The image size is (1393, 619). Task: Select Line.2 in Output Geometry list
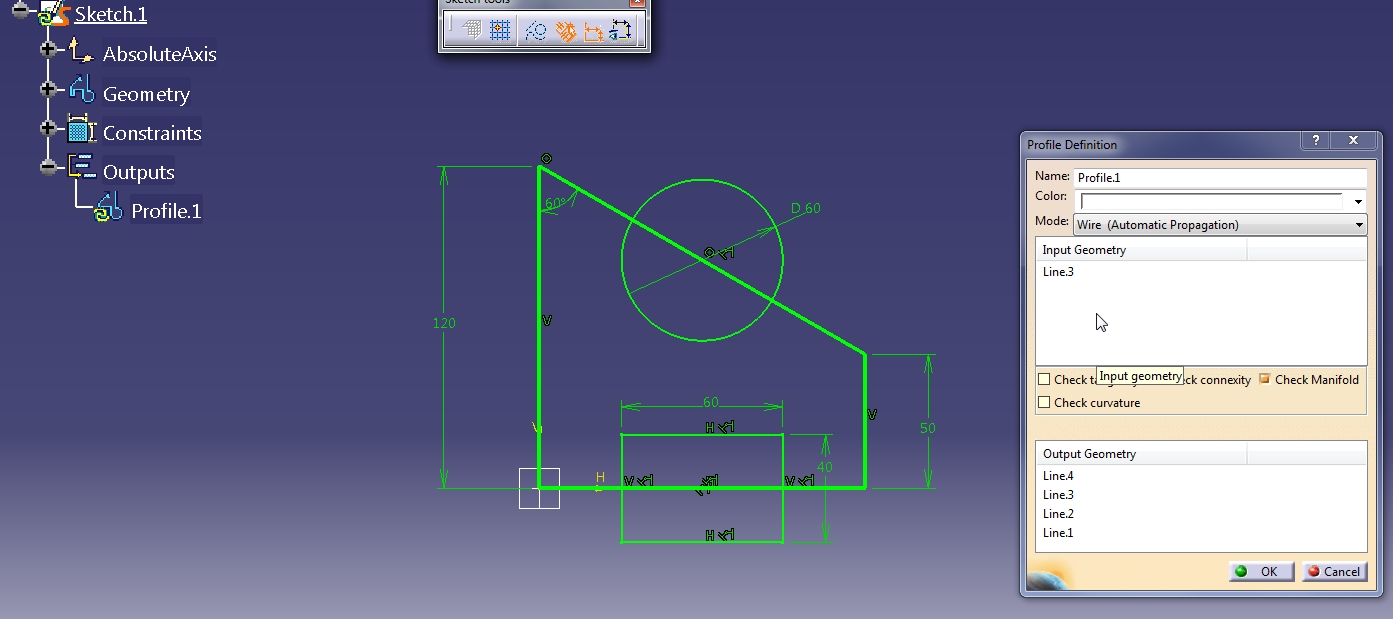(1058, 514)
